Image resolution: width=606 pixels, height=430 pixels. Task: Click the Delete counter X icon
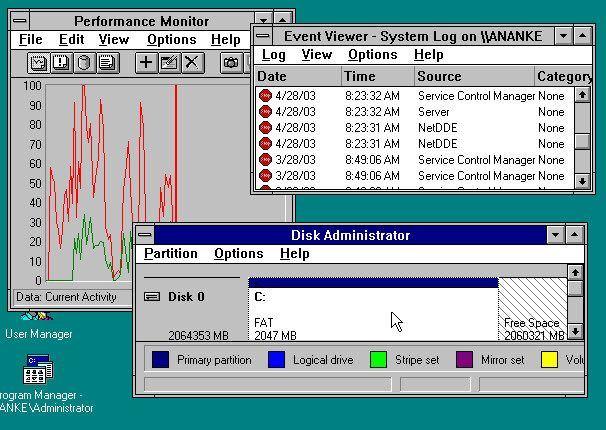click(x=192, y=63)
